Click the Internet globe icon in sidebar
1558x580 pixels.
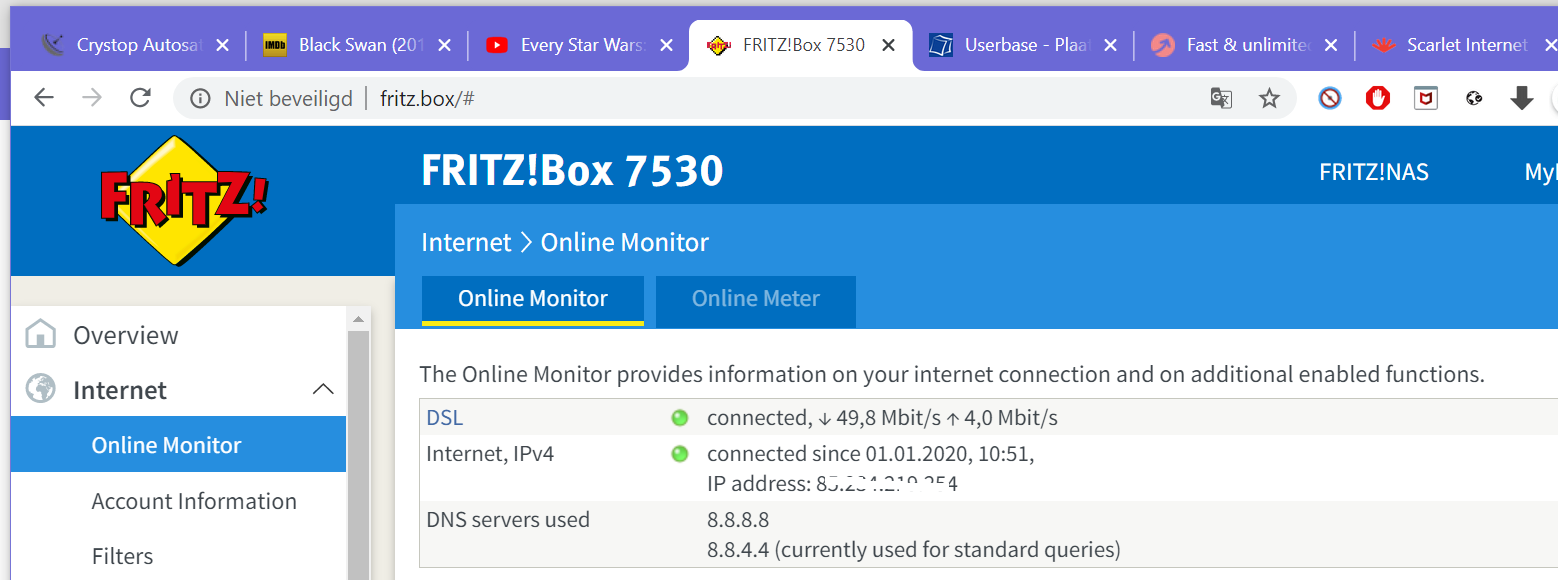[41, 389]
